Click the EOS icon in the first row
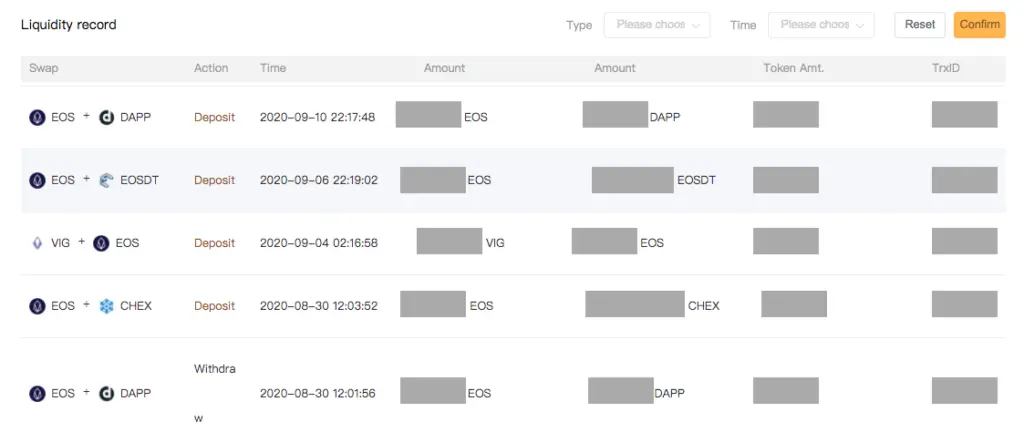1024x443 pixels. coord(37,118)
